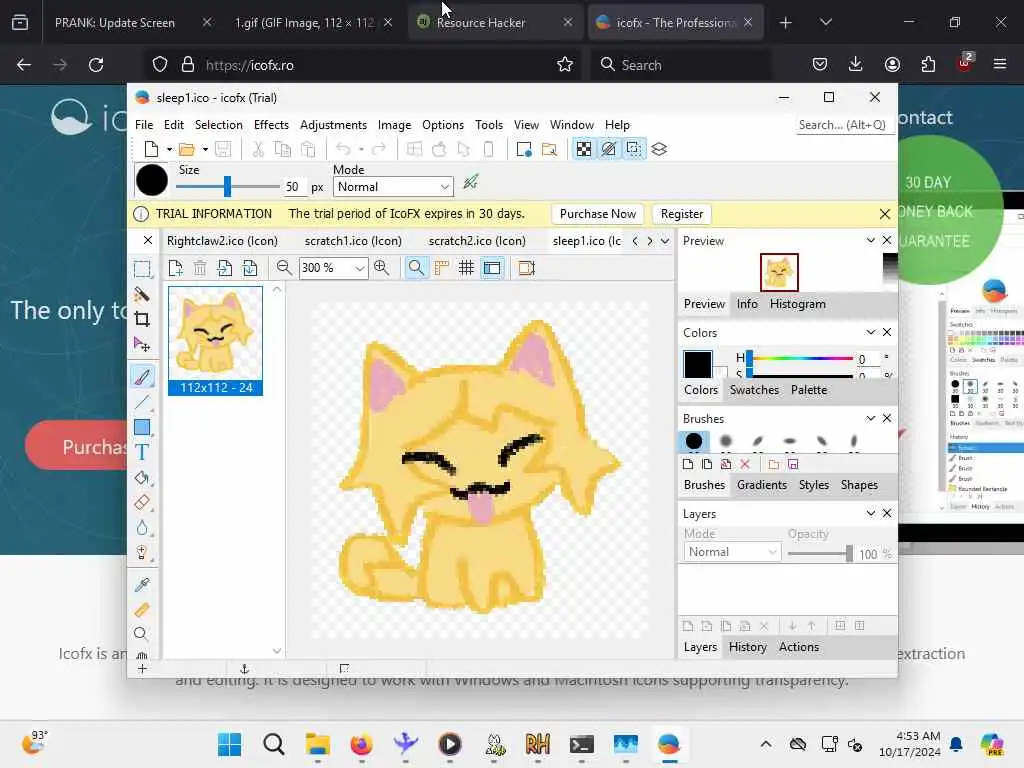This screenshot has height=768, width=1024.
Task: Switch to scratch1.ico document tab
Action: pyautogui.click(x=353, y=241)
